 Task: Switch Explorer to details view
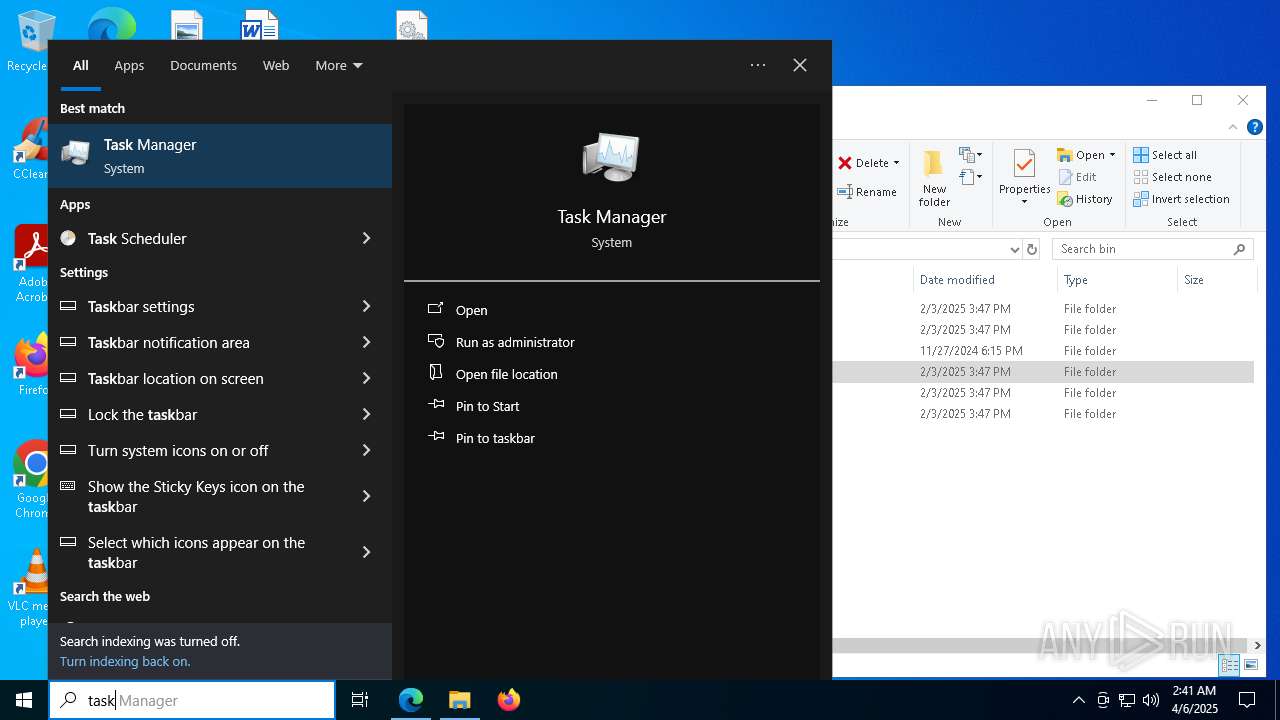tap(1230, 665)
